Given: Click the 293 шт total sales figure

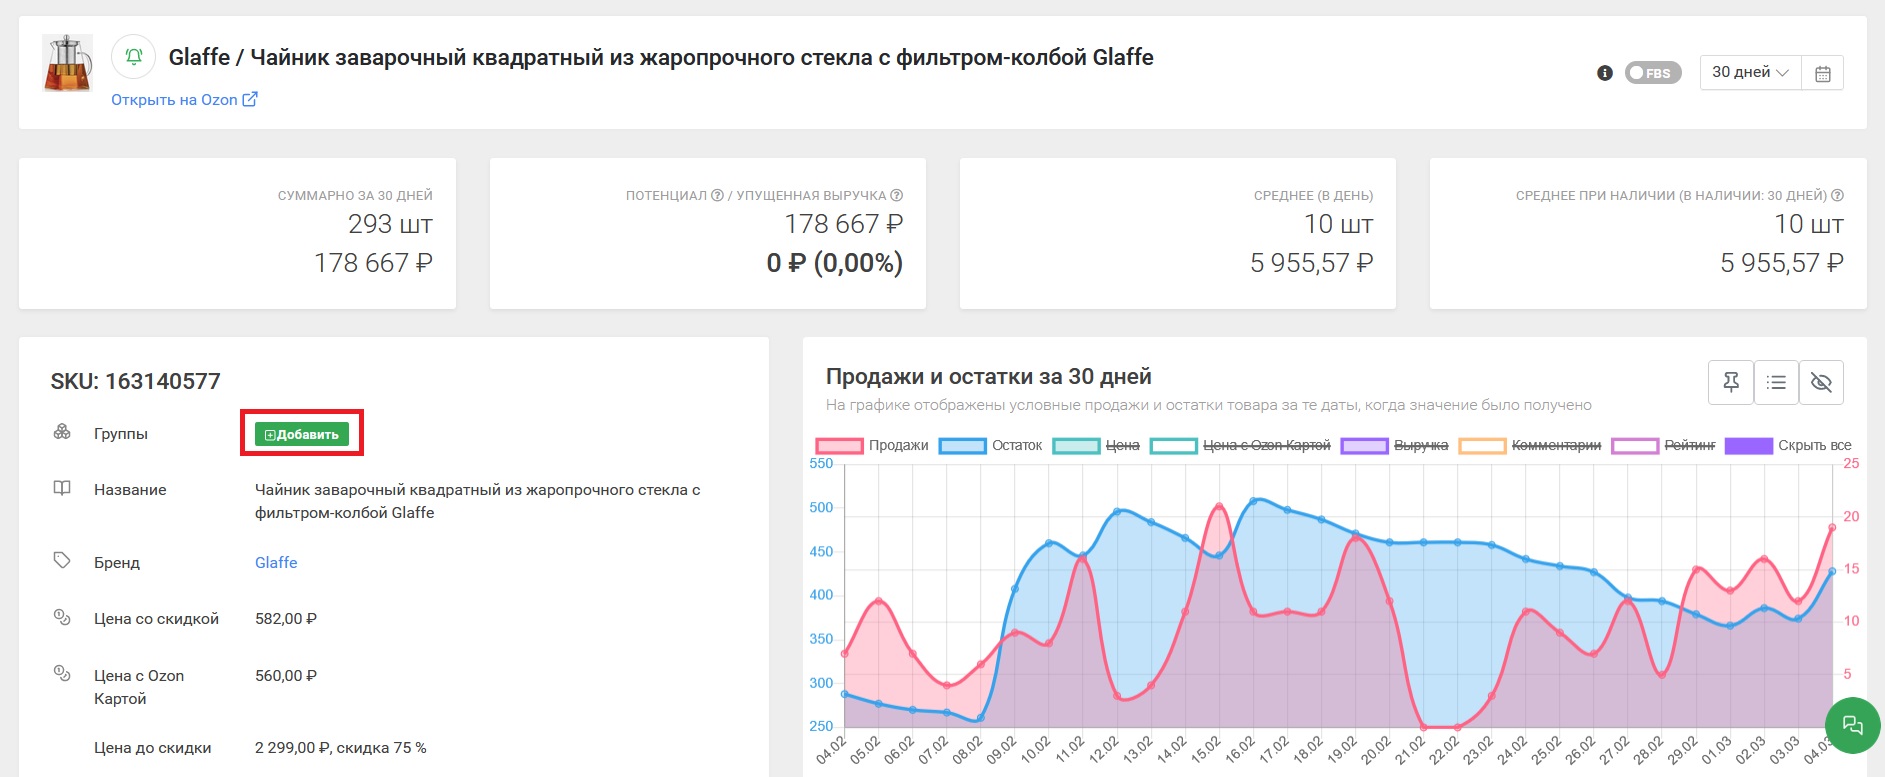Looking at the screenshot, I should [390, 224].
